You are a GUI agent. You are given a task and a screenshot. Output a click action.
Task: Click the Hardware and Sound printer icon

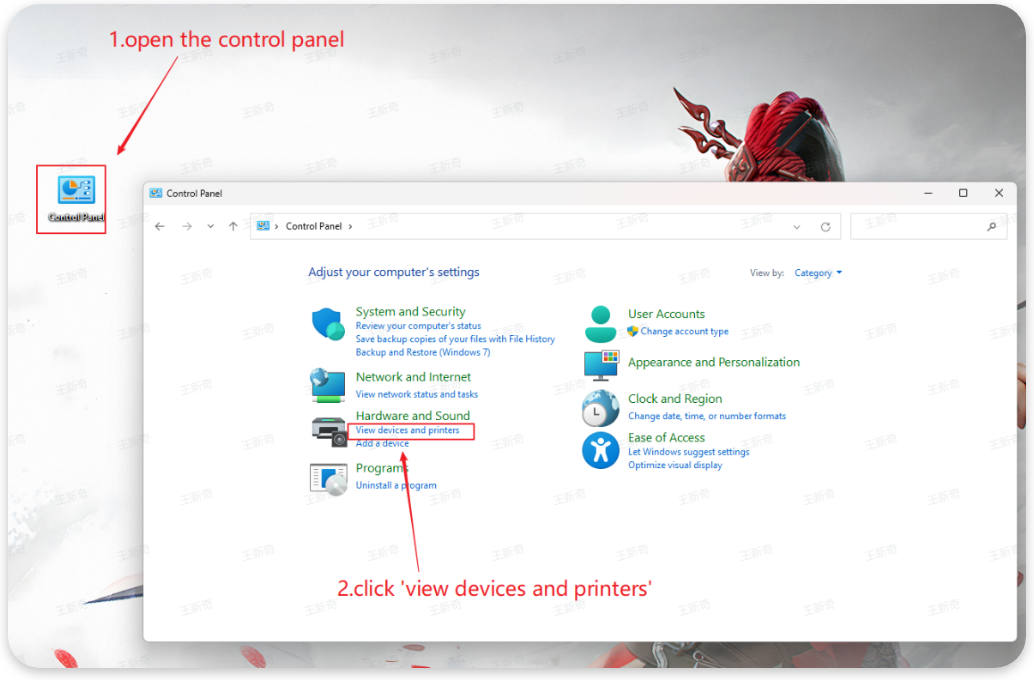click(x=329, y=432)
